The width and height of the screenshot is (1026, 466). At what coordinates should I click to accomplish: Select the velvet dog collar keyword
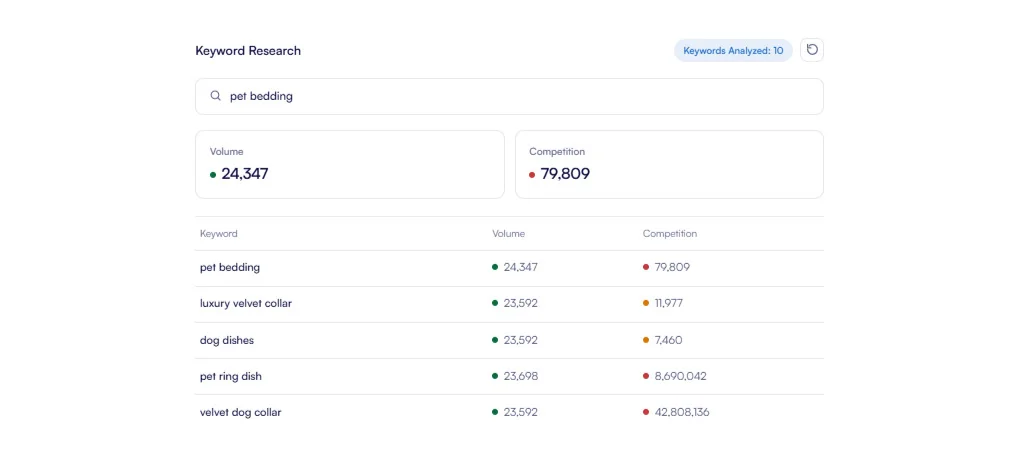point(241,412)
